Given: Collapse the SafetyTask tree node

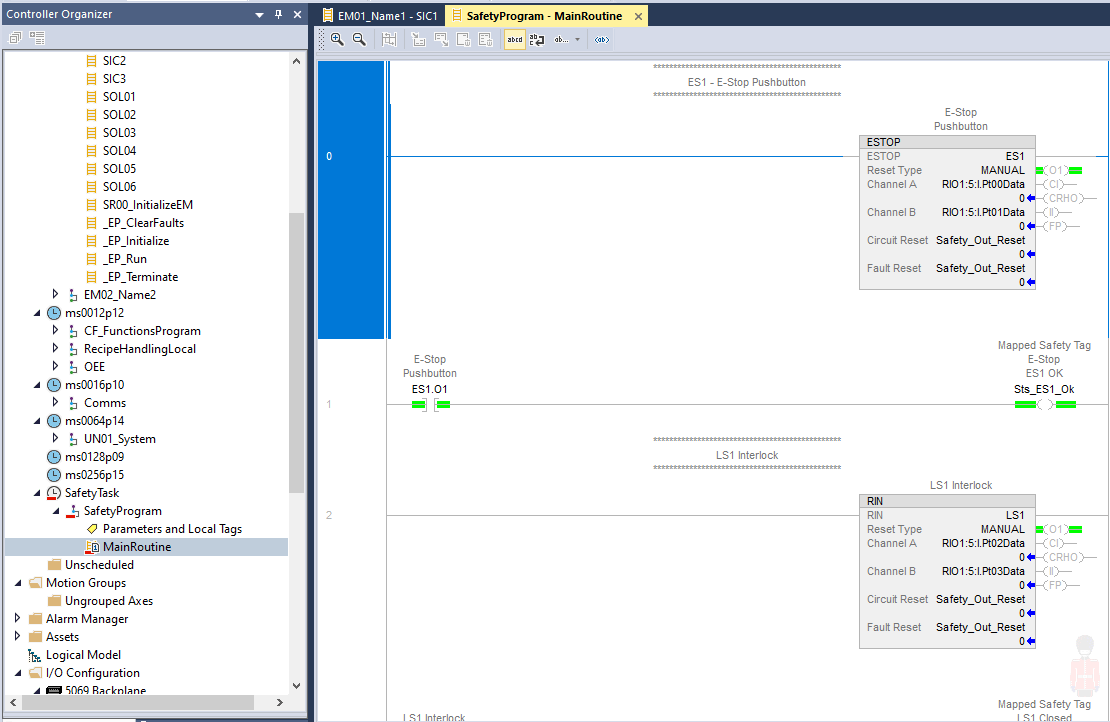Looking at the screenshot, I should click(37, 493).
